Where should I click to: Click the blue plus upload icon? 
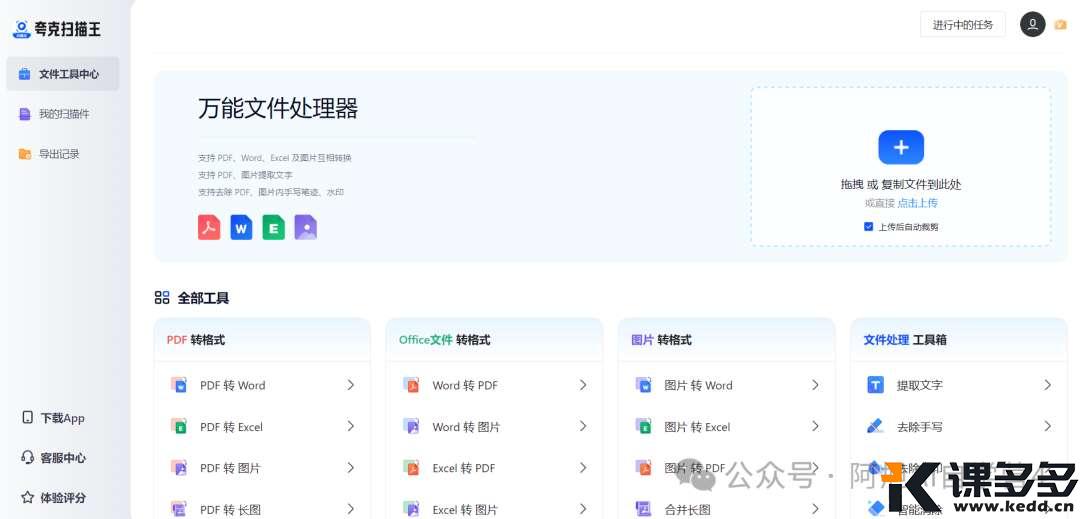tap(900, 147)
